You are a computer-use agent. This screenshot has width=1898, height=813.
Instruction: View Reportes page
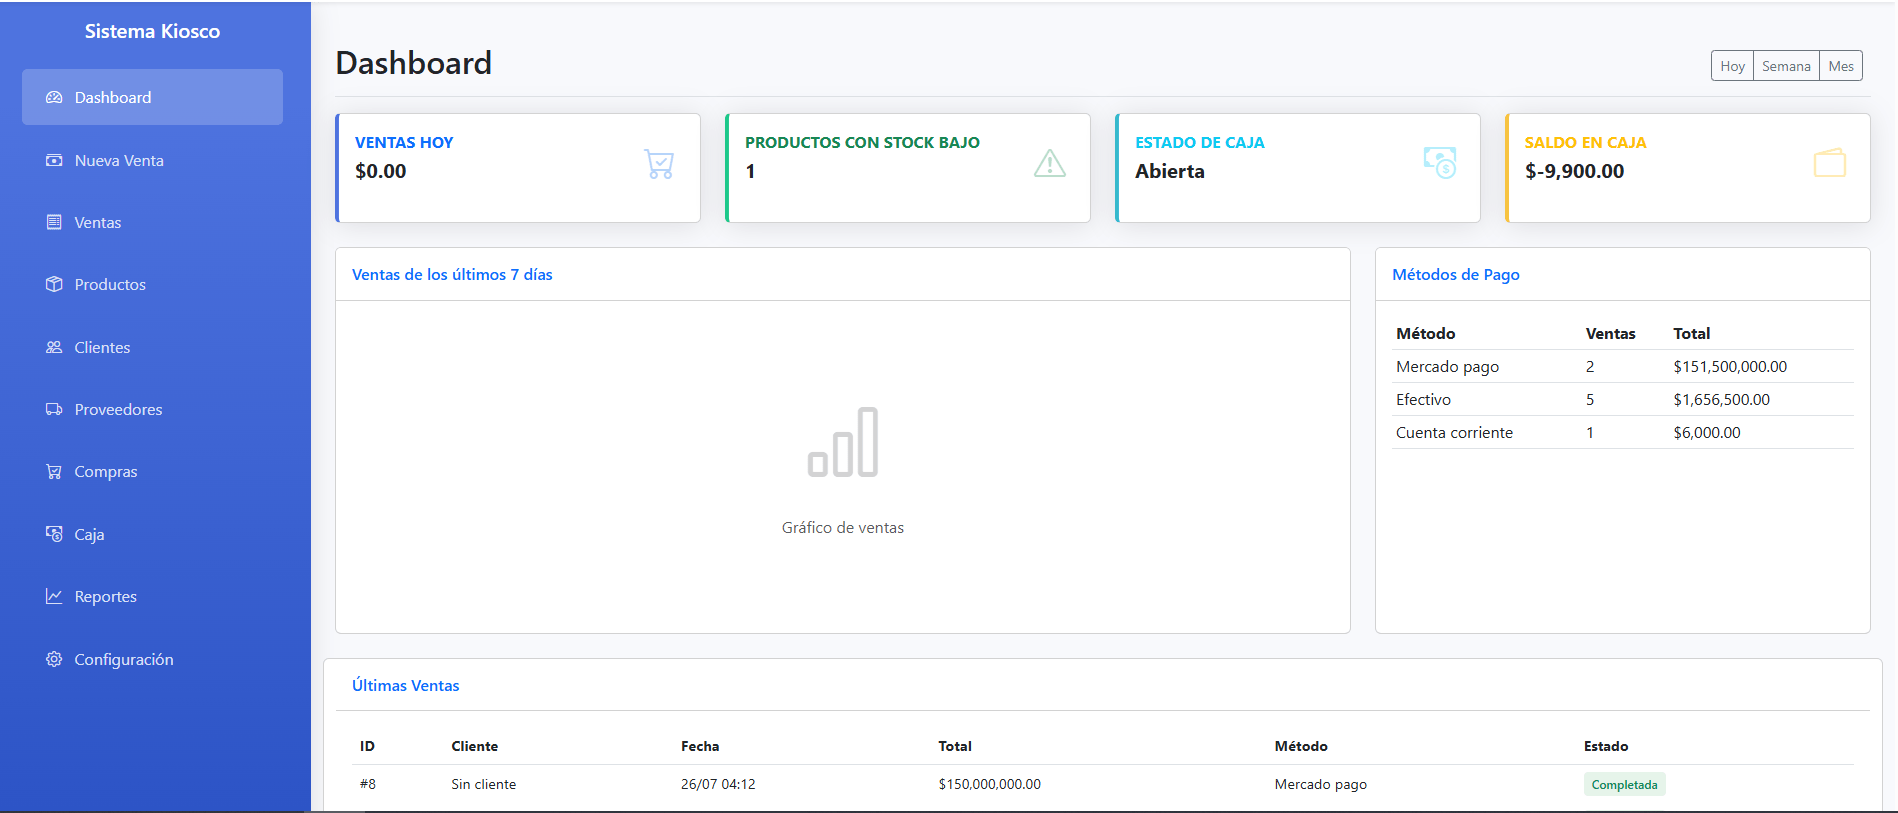coord(152,596)
